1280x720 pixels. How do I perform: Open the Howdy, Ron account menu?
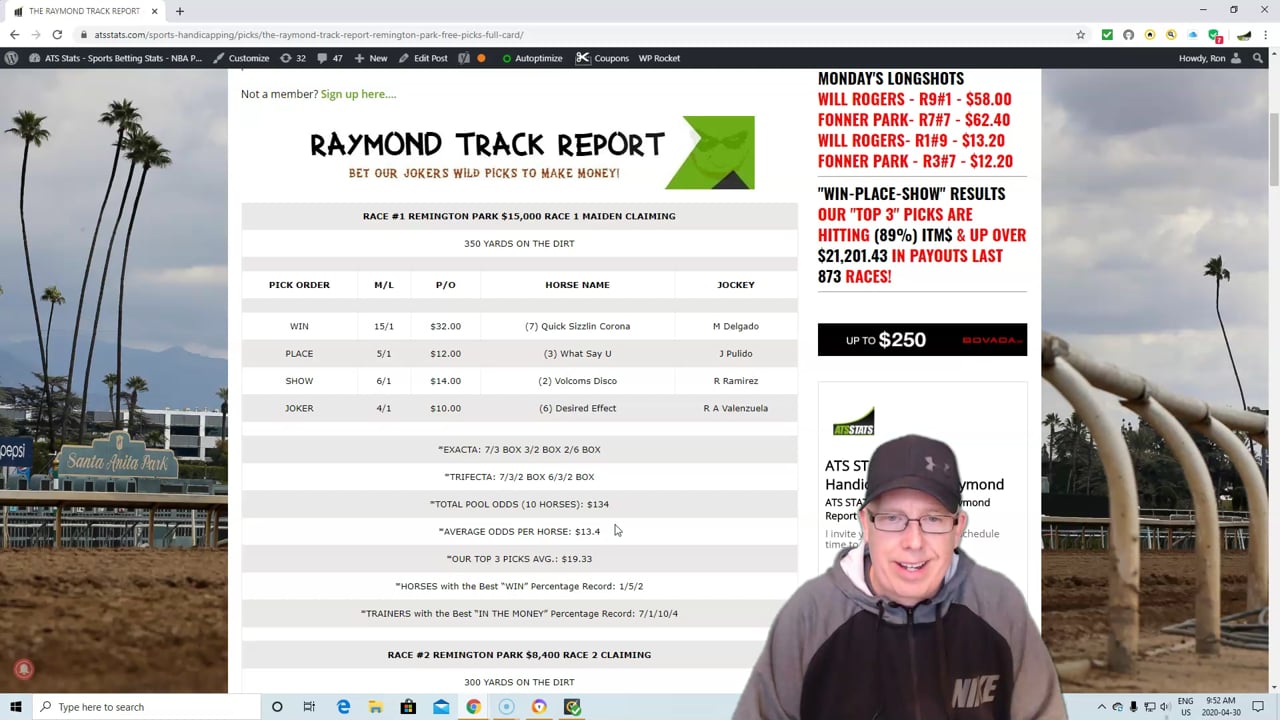[x=1210, y=58]
